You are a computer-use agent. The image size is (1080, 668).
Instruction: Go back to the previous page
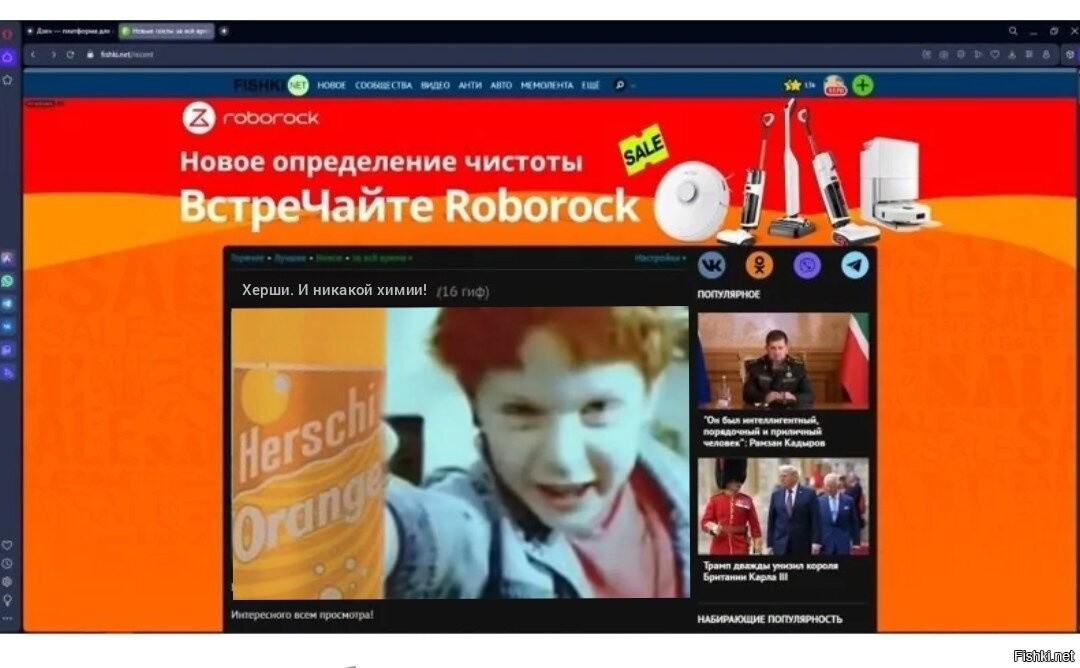33,54
